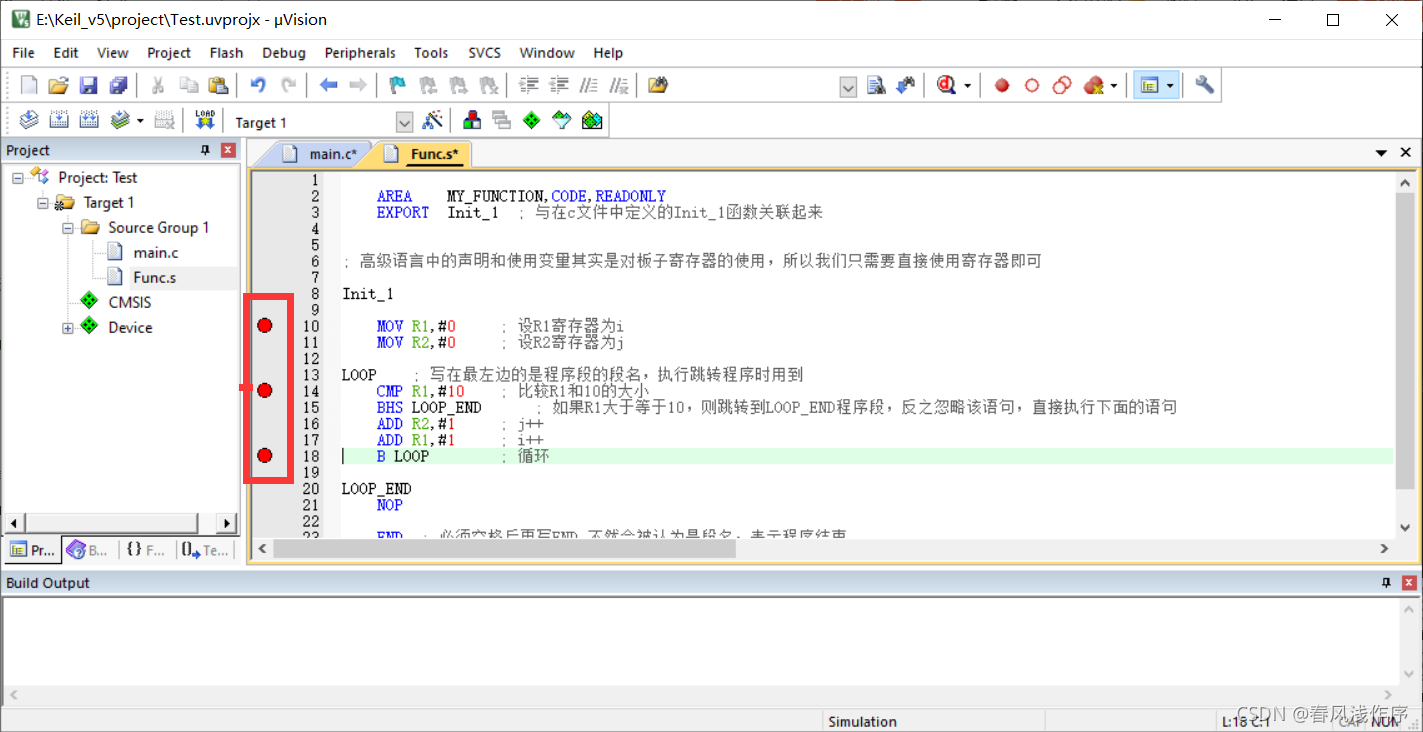This screenshot has width=1423, height=732.
Task: Pin or unpin the Project panel
Action: [x=206, y=150]
